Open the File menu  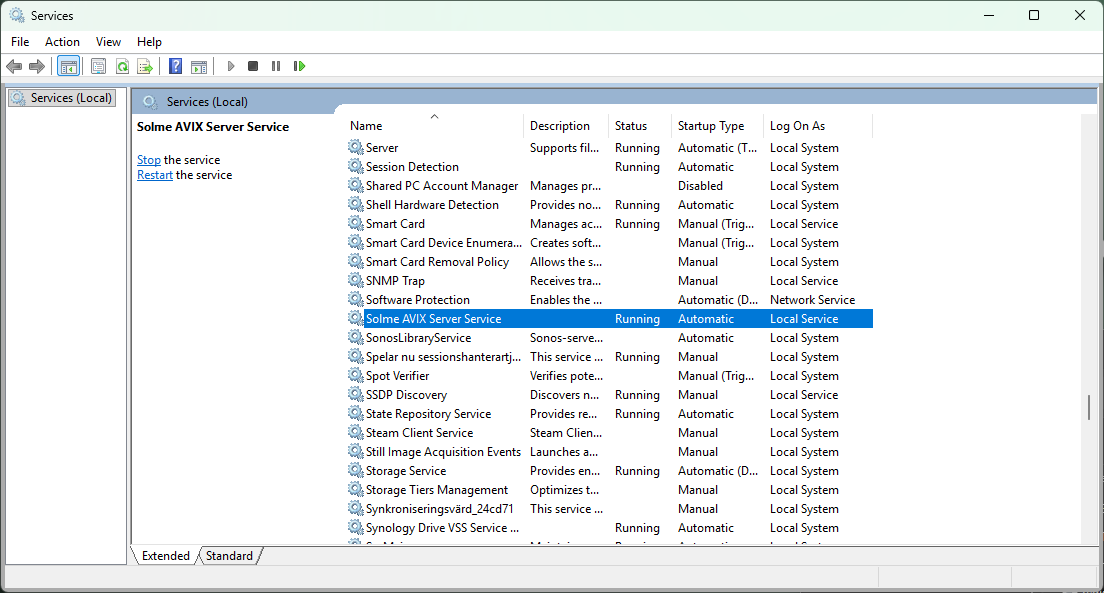click(x=20, y=42)
